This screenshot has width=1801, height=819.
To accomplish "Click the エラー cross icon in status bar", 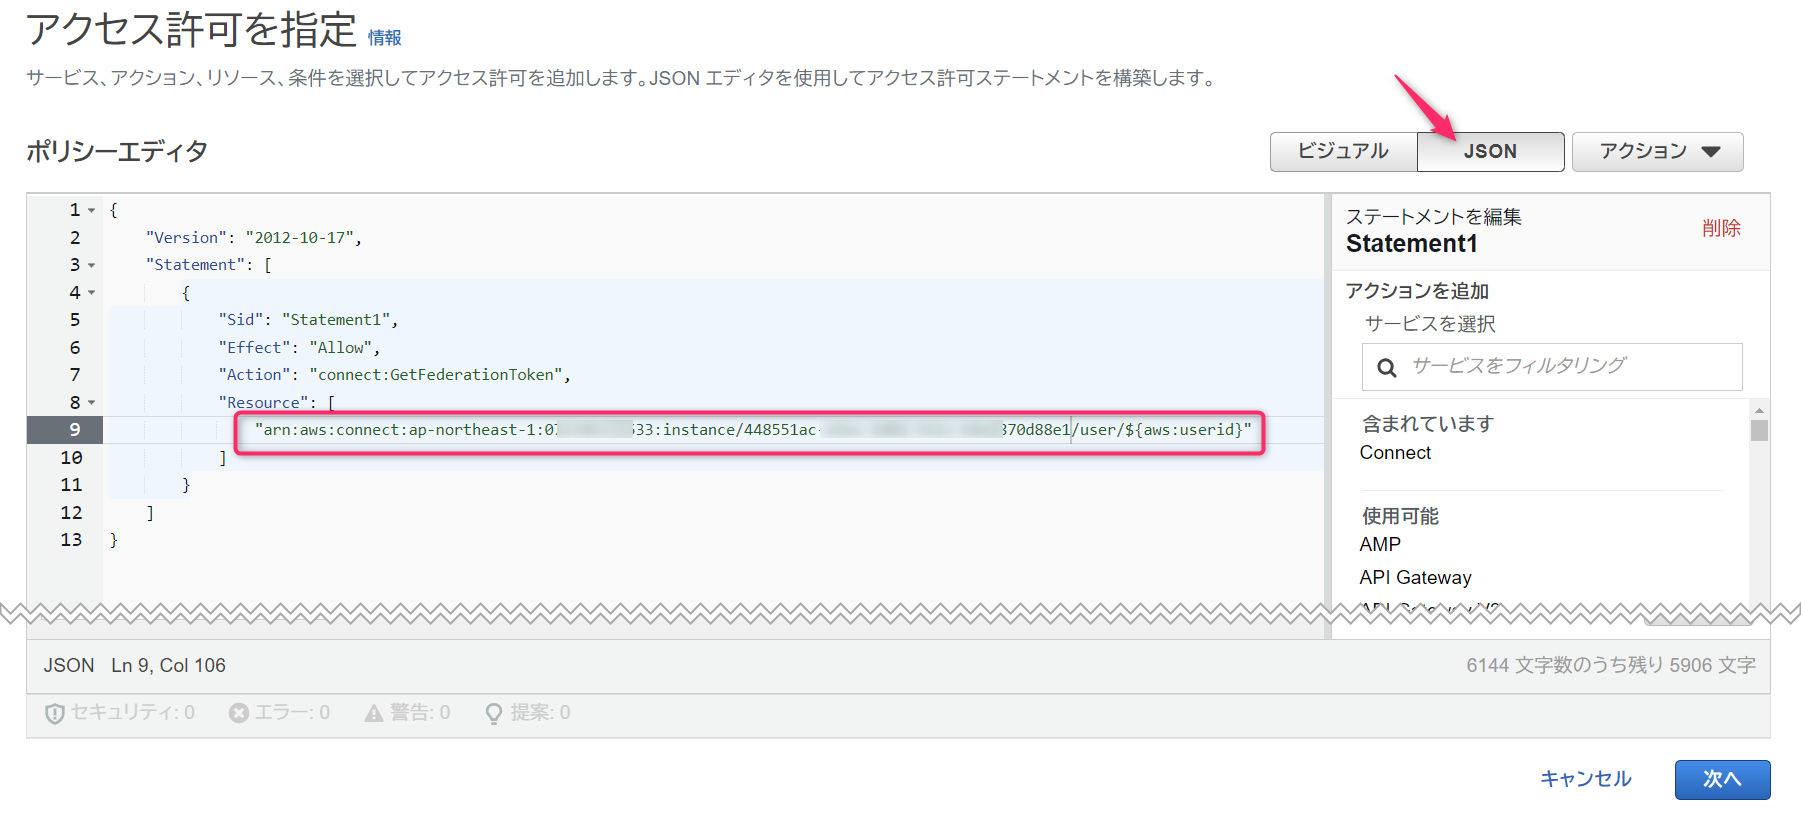I will coord(239,713).
